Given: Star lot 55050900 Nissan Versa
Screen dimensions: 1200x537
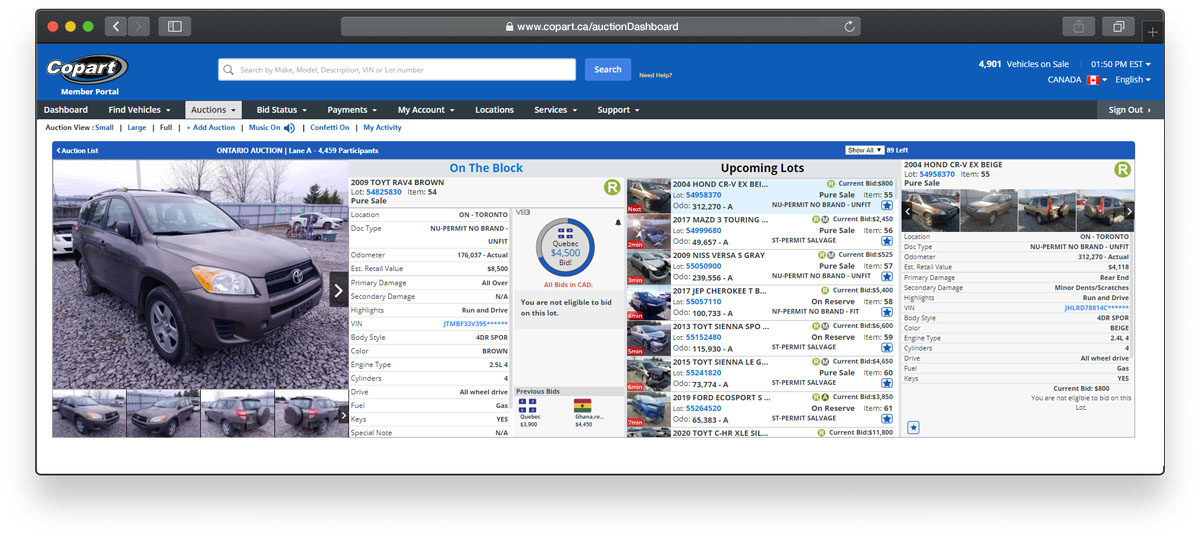Looking at the screenshot, I should pyautogui.click(x=887, y=276).
